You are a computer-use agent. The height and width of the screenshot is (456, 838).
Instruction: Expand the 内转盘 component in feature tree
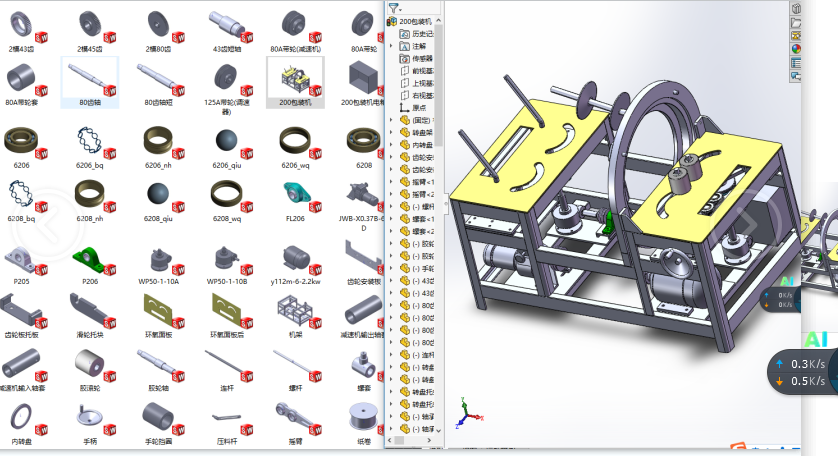(391, 144)
